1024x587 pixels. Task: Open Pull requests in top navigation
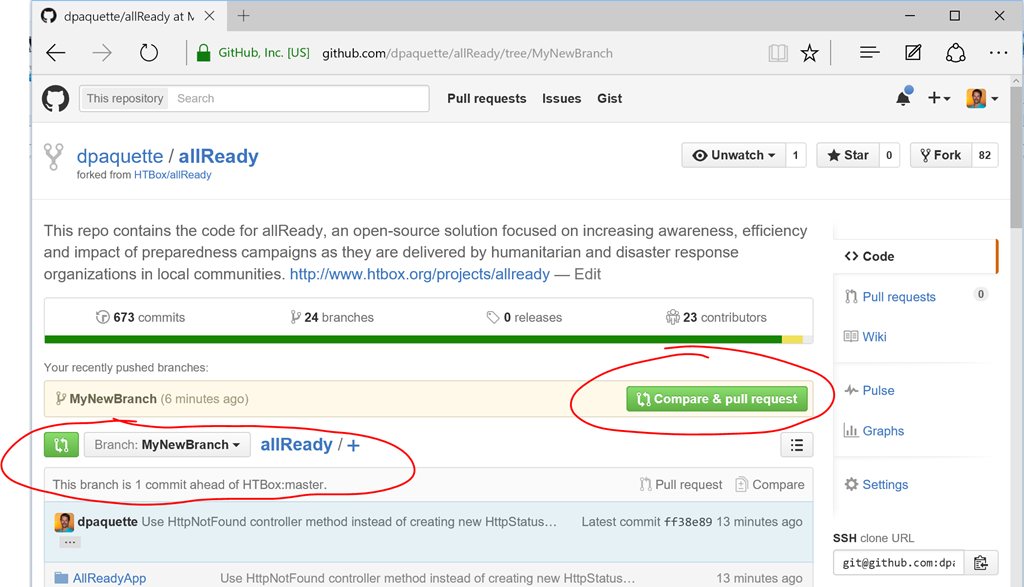(x=487, y=99)
